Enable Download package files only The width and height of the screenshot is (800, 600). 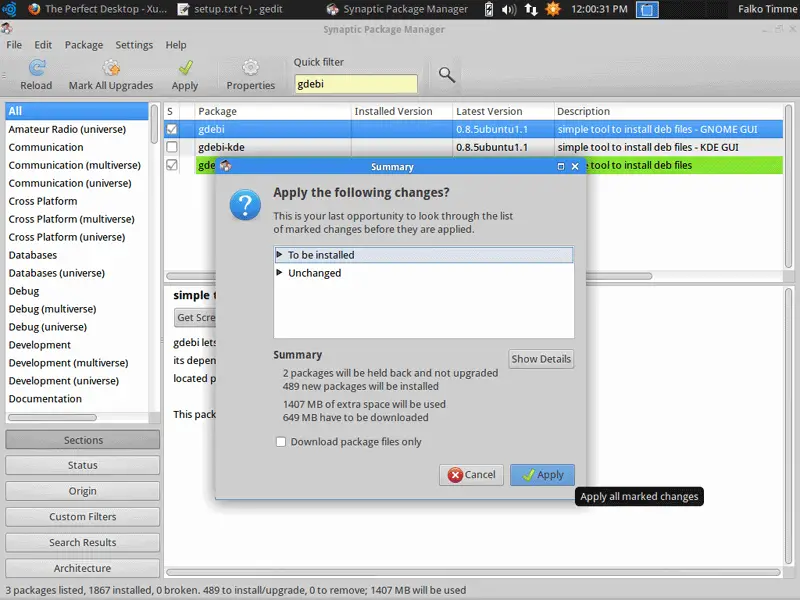pyautogui.click(x=281, y=442)
